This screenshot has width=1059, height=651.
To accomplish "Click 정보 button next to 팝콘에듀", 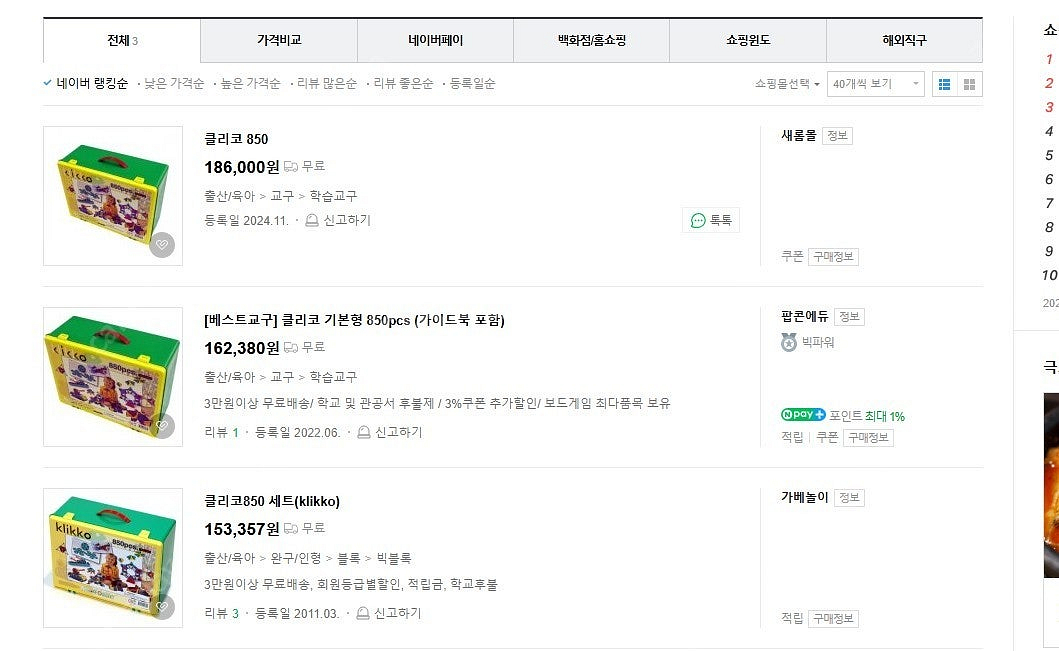I will (849, 317).
